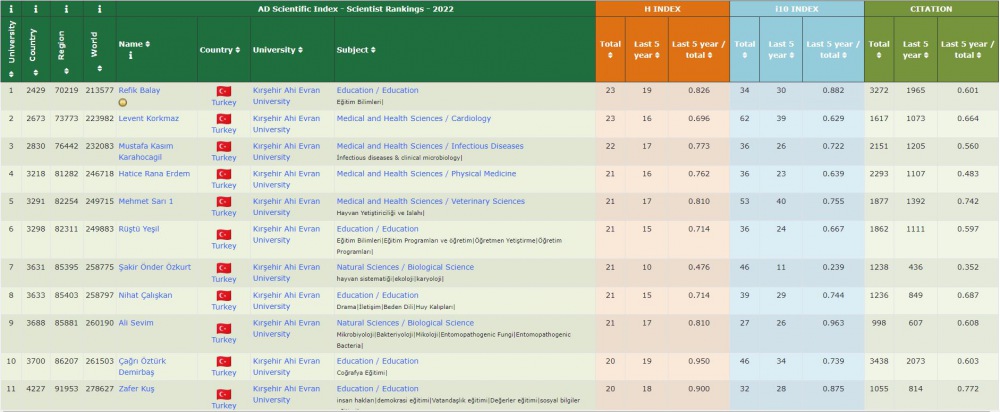The width and height of the screenshot is (1000, 412).
Task: Open Education / Education link in Refik Balay's row
Action: tap(378, 91)
